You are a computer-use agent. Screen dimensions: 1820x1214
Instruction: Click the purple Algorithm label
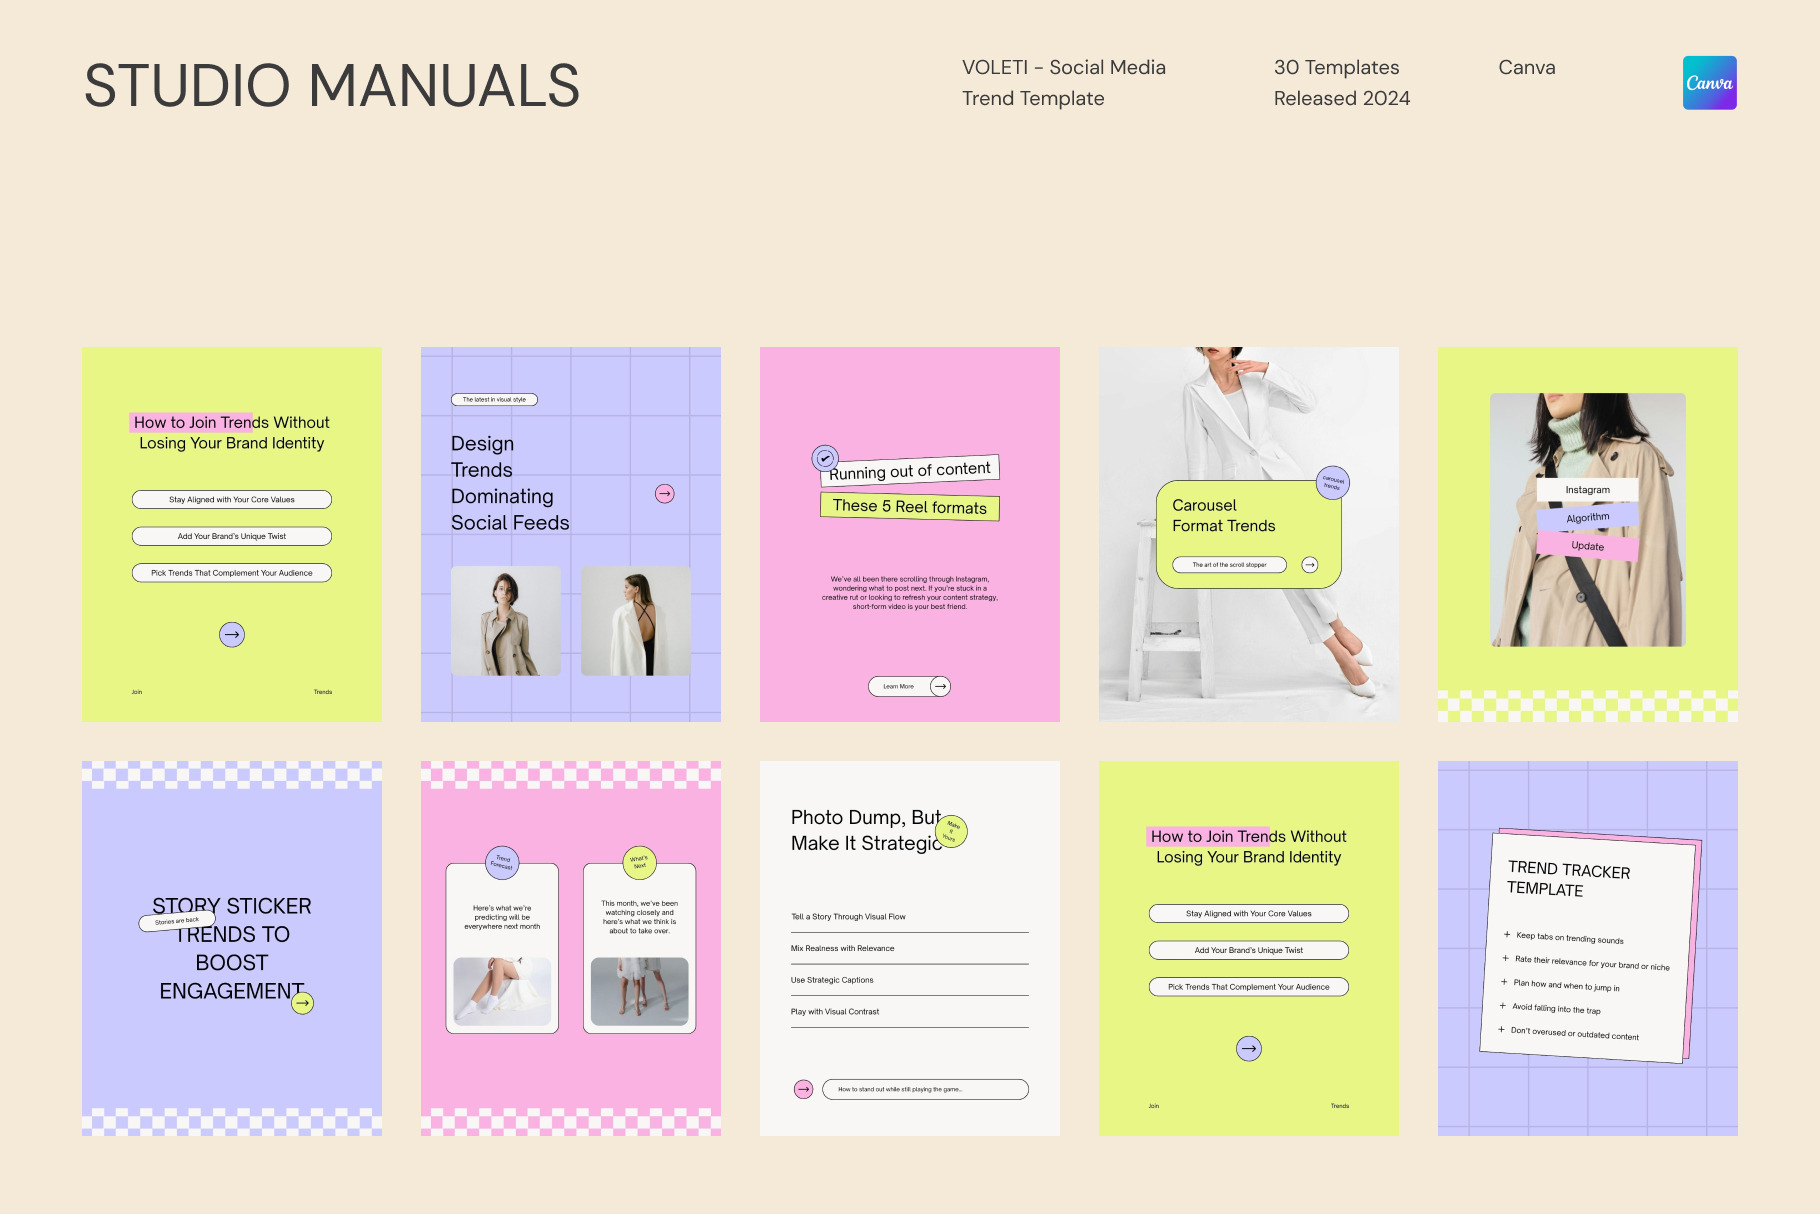[1587, 517]
